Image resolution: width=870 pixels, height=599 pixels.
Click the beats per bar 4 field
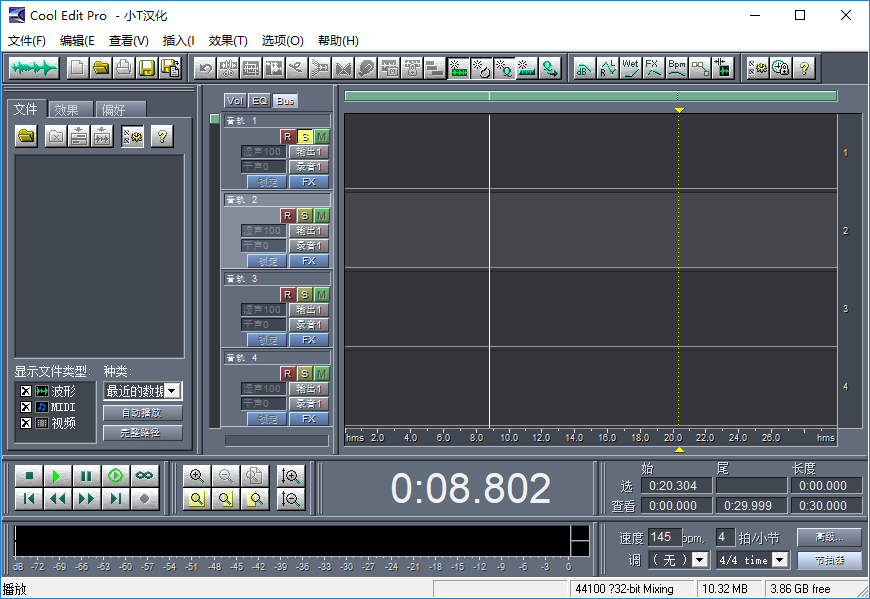(x=725, y=537)
